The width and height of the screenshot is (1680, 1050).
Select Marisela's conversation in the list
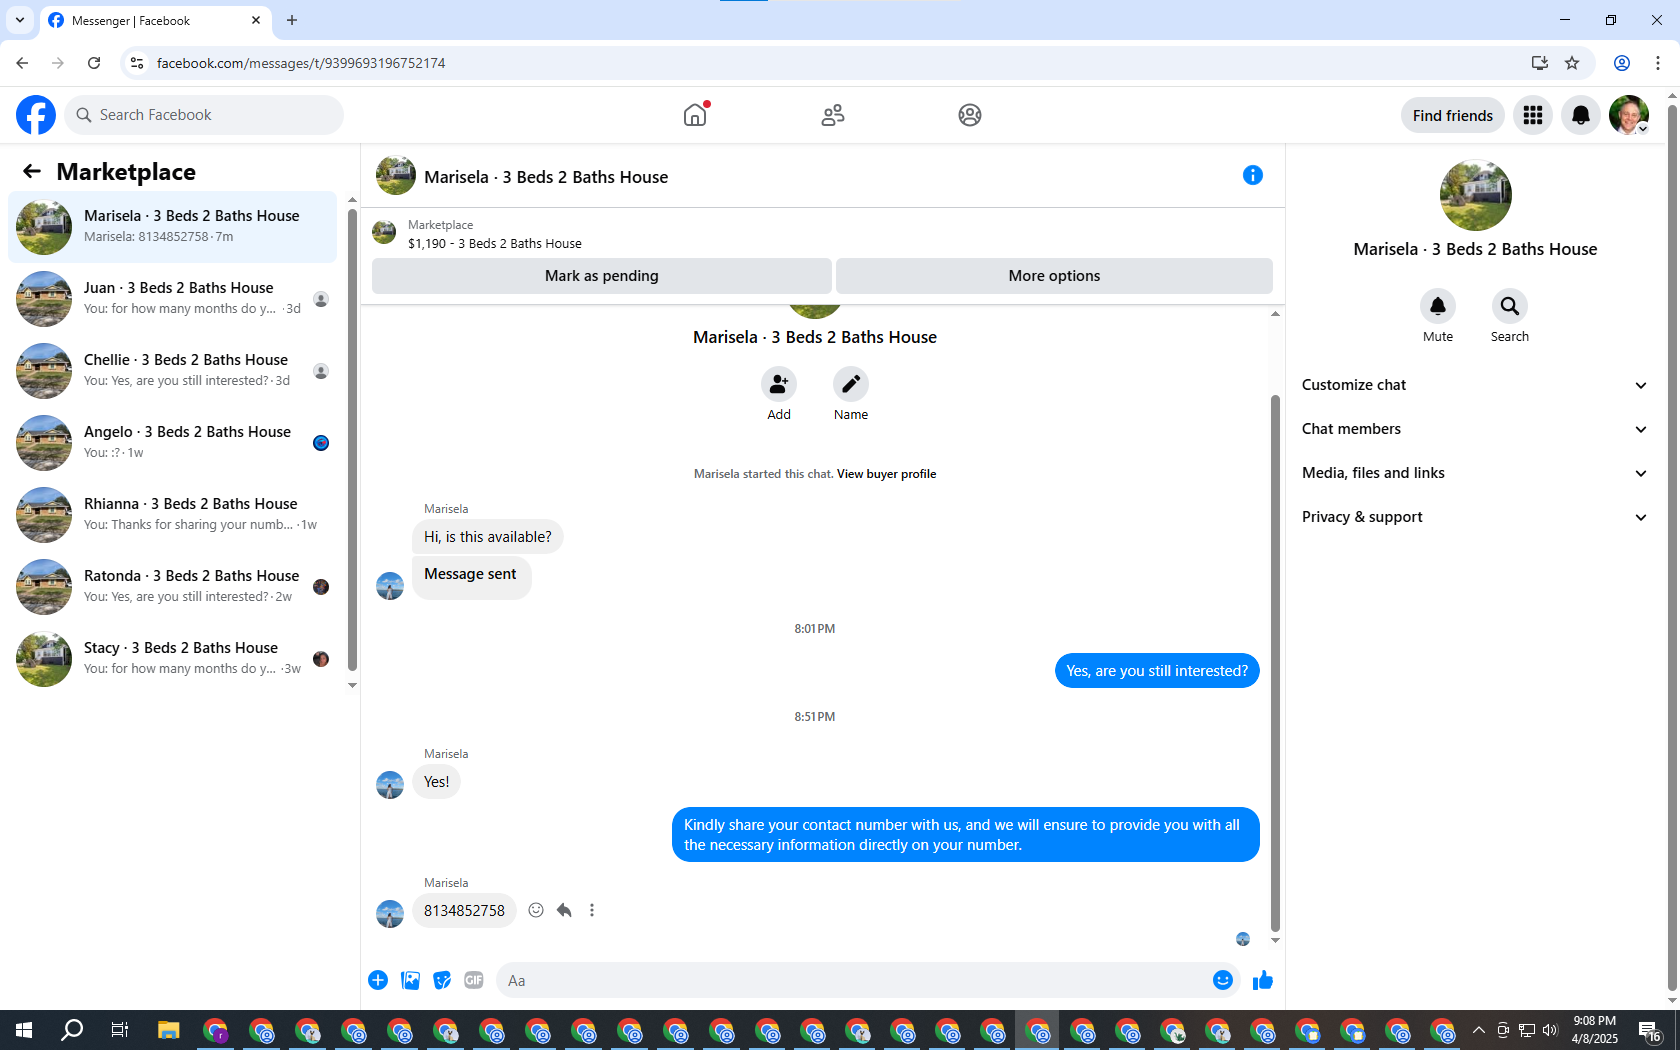click(173, 227)
